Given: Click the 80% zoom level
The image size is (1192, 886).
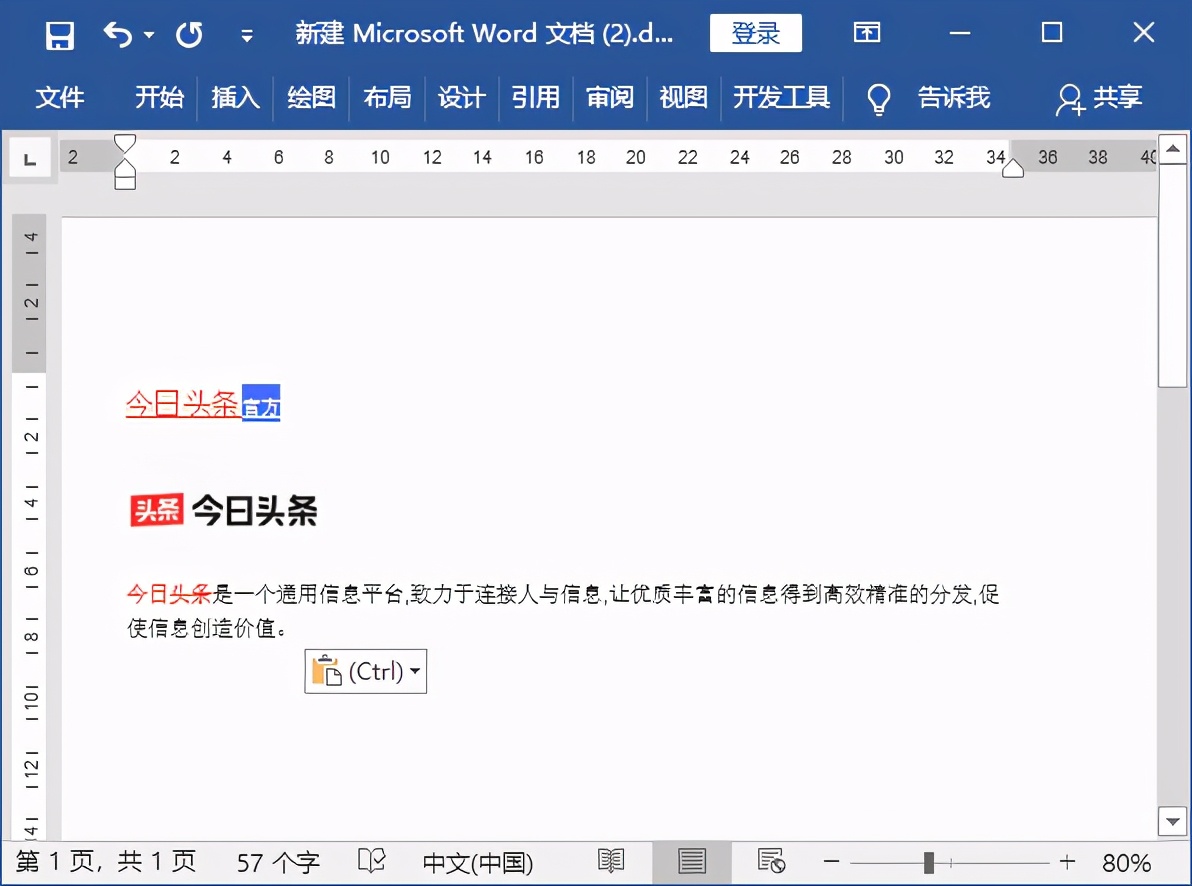Looking at the screenshot, I should (x=1127, y=862).
